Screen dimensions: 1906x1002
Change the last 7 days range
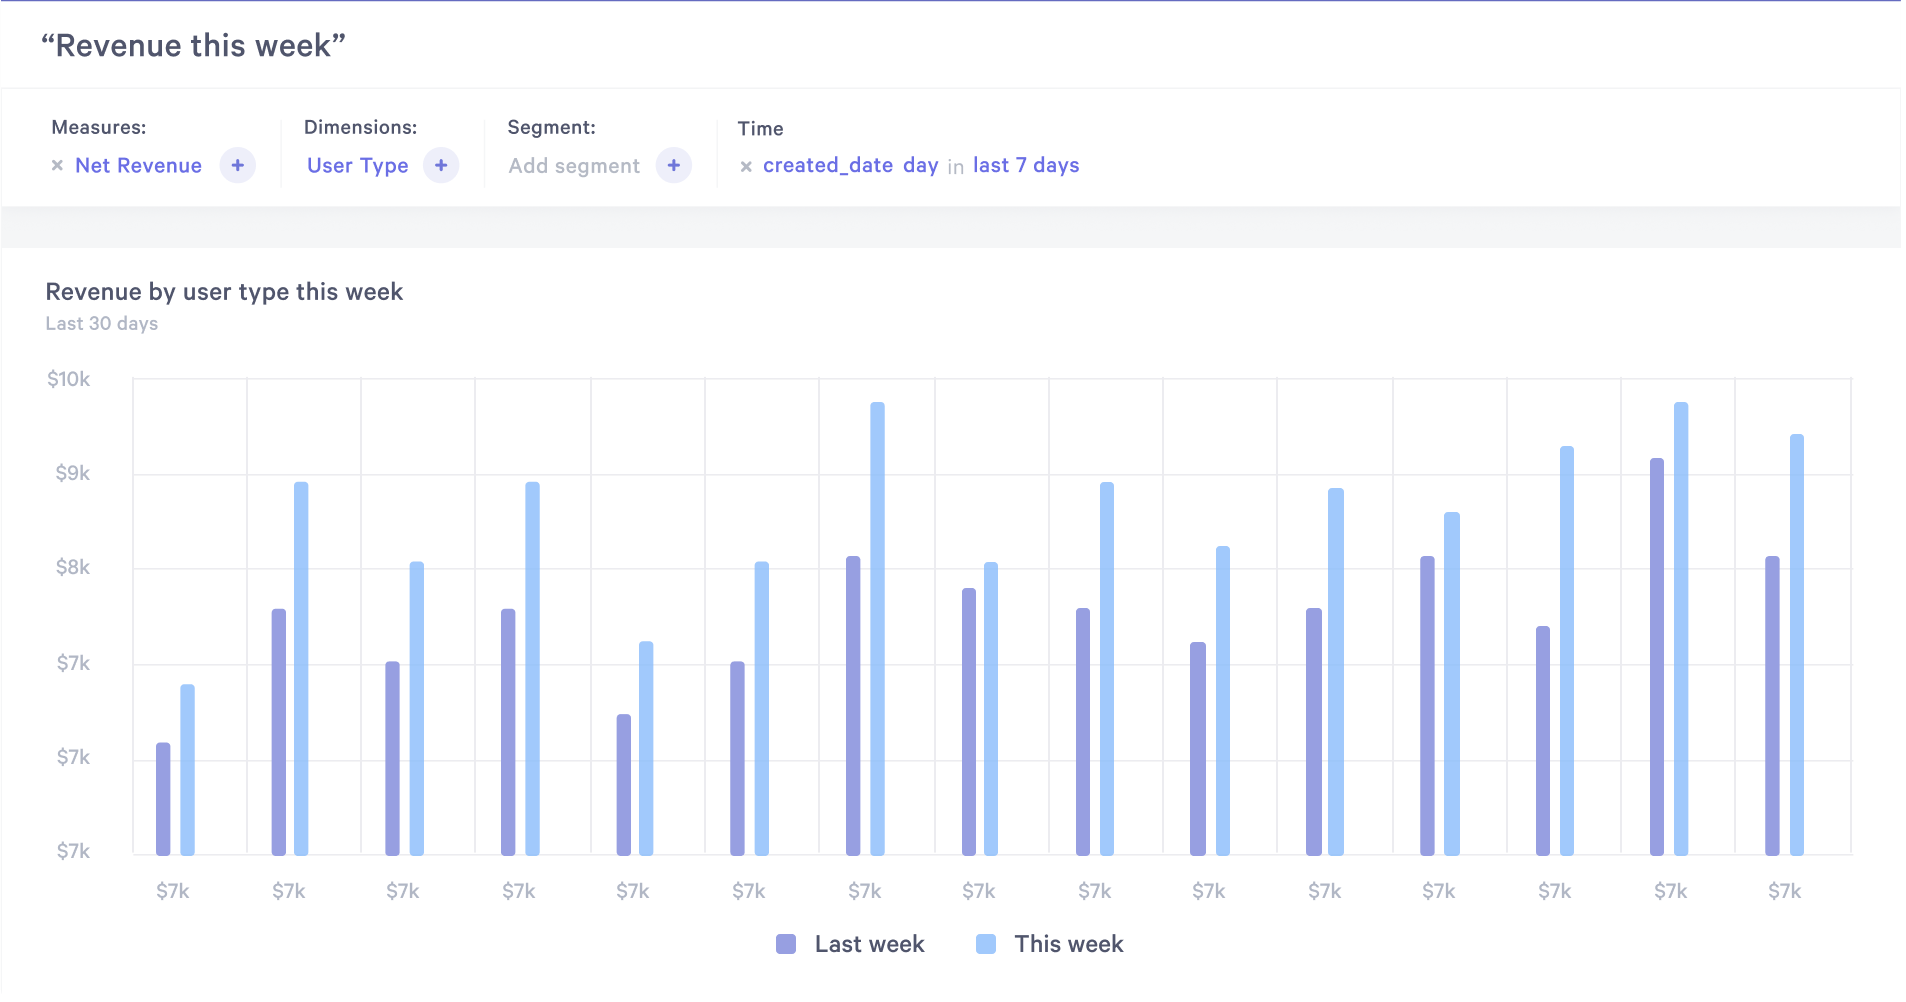pyautogui.click(x=1026, y=165)
